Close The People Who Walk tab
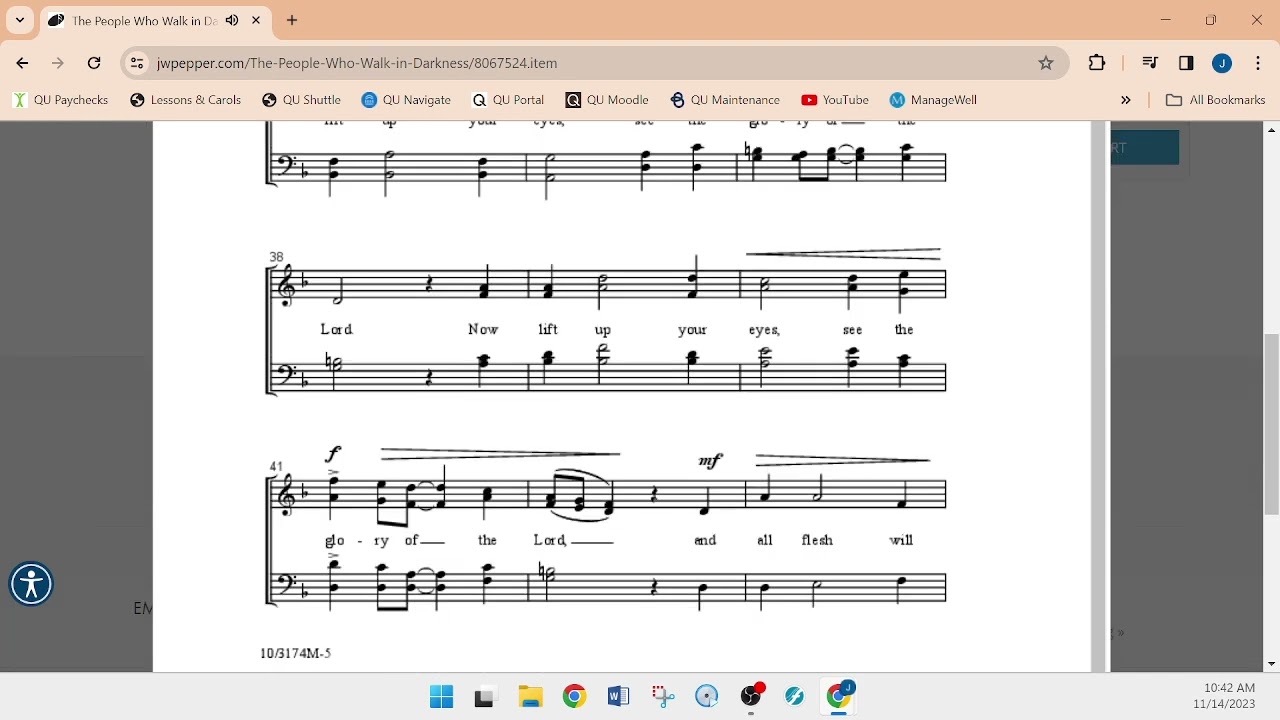This screenshot has width=1280, height=720. [x=257, y=20]
